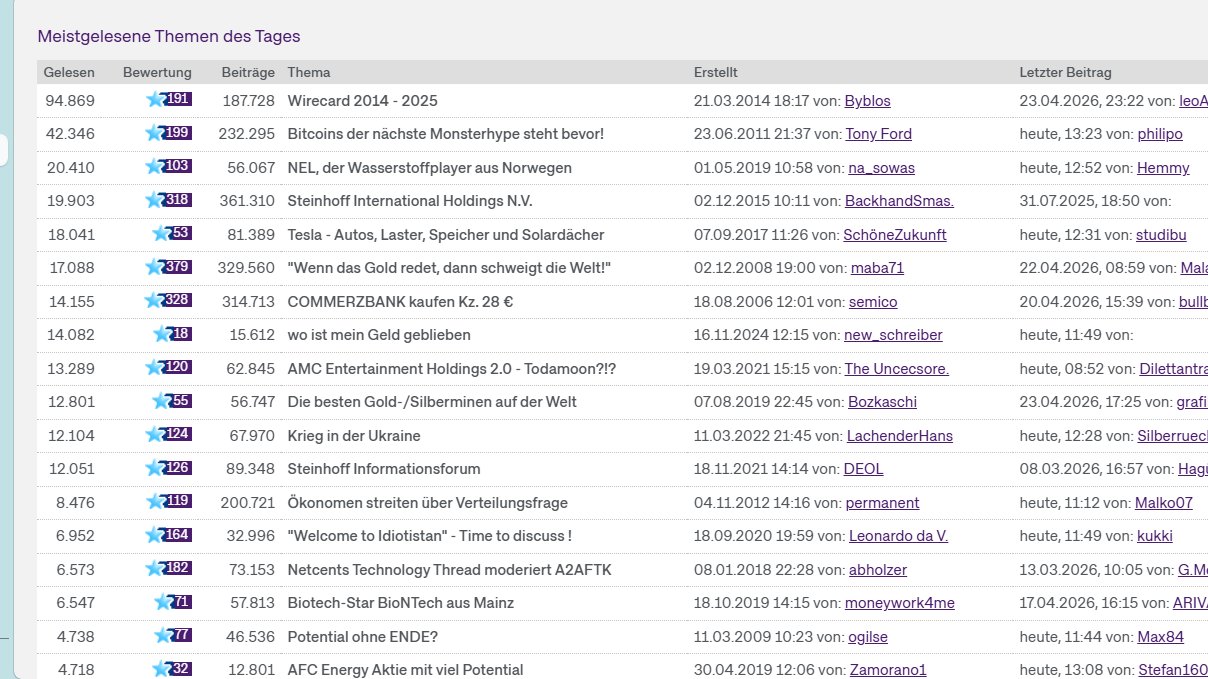Open Tesla - Autos, Laster, Speicher thread
This screenshot has height=679, width=1208.
445,235
